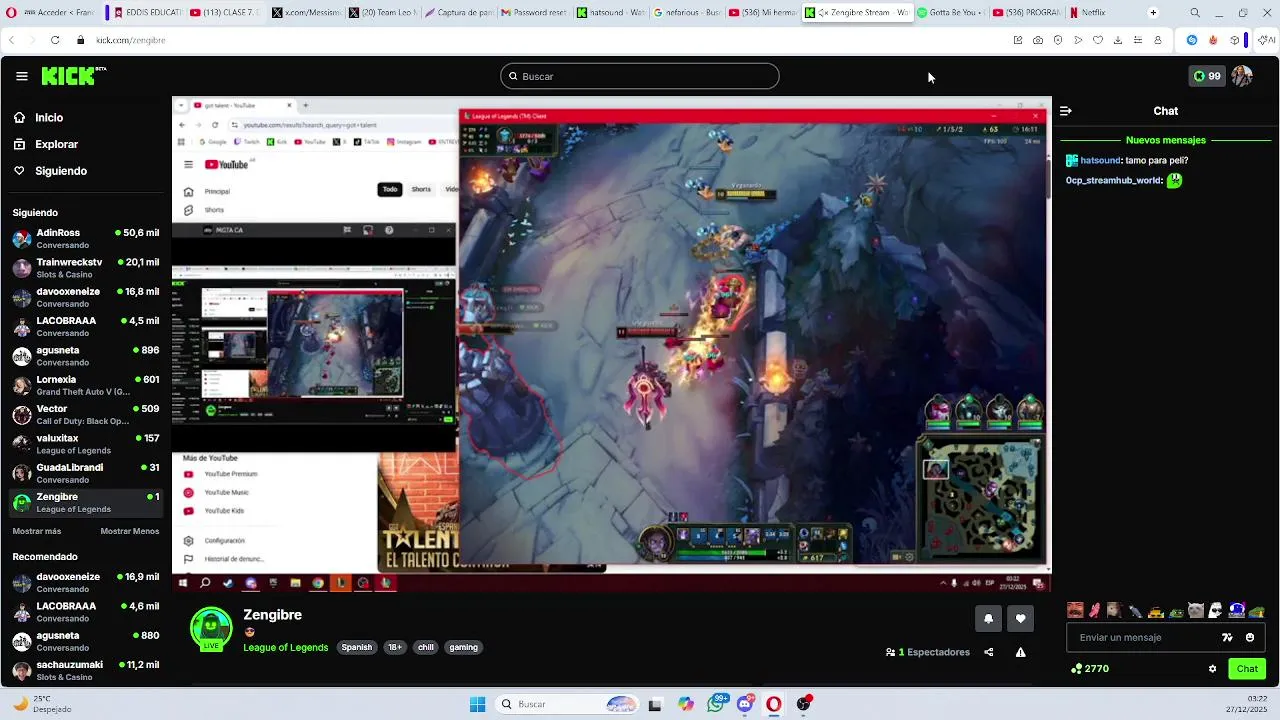
Task: Click the share stream icon
Action: tap(988, 652)
